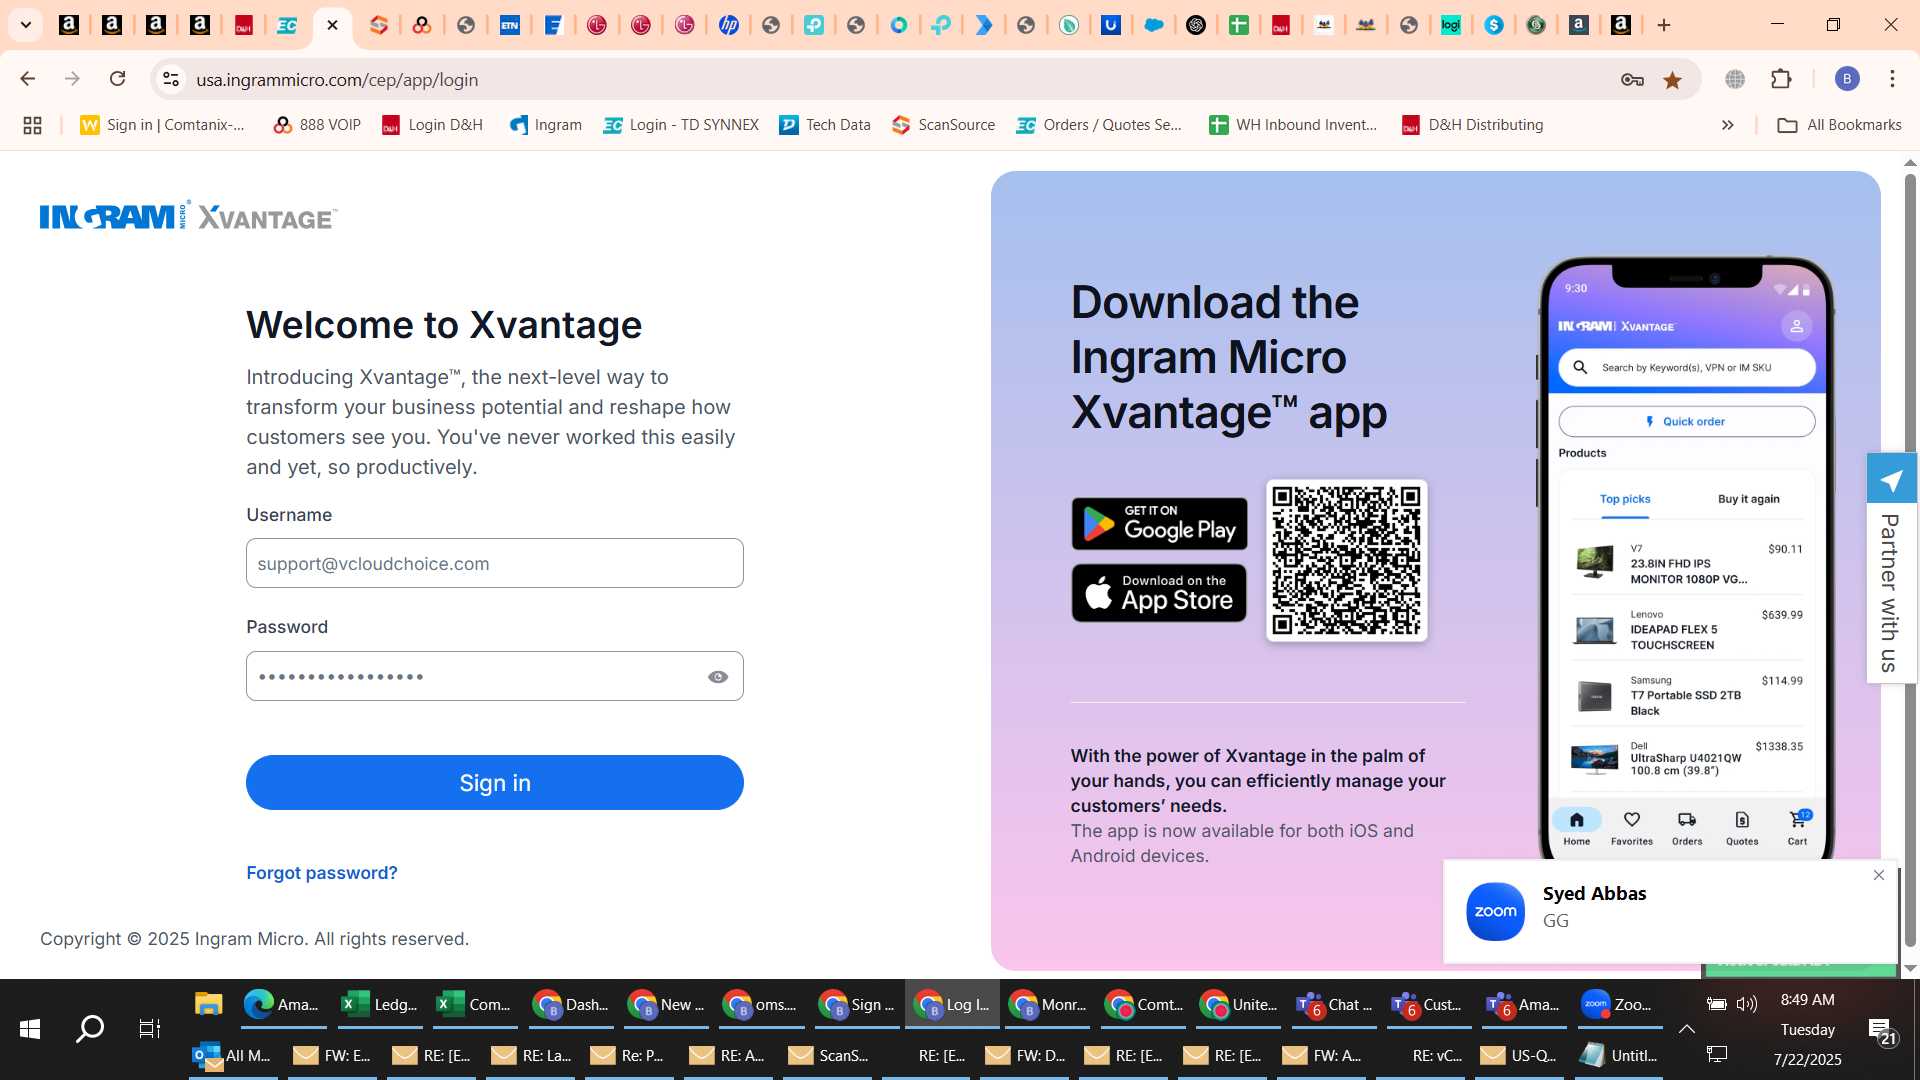Viewport: 1920px width, 1080px height.
Task: Open the Ingram bookmark
Action: (546, 125)
